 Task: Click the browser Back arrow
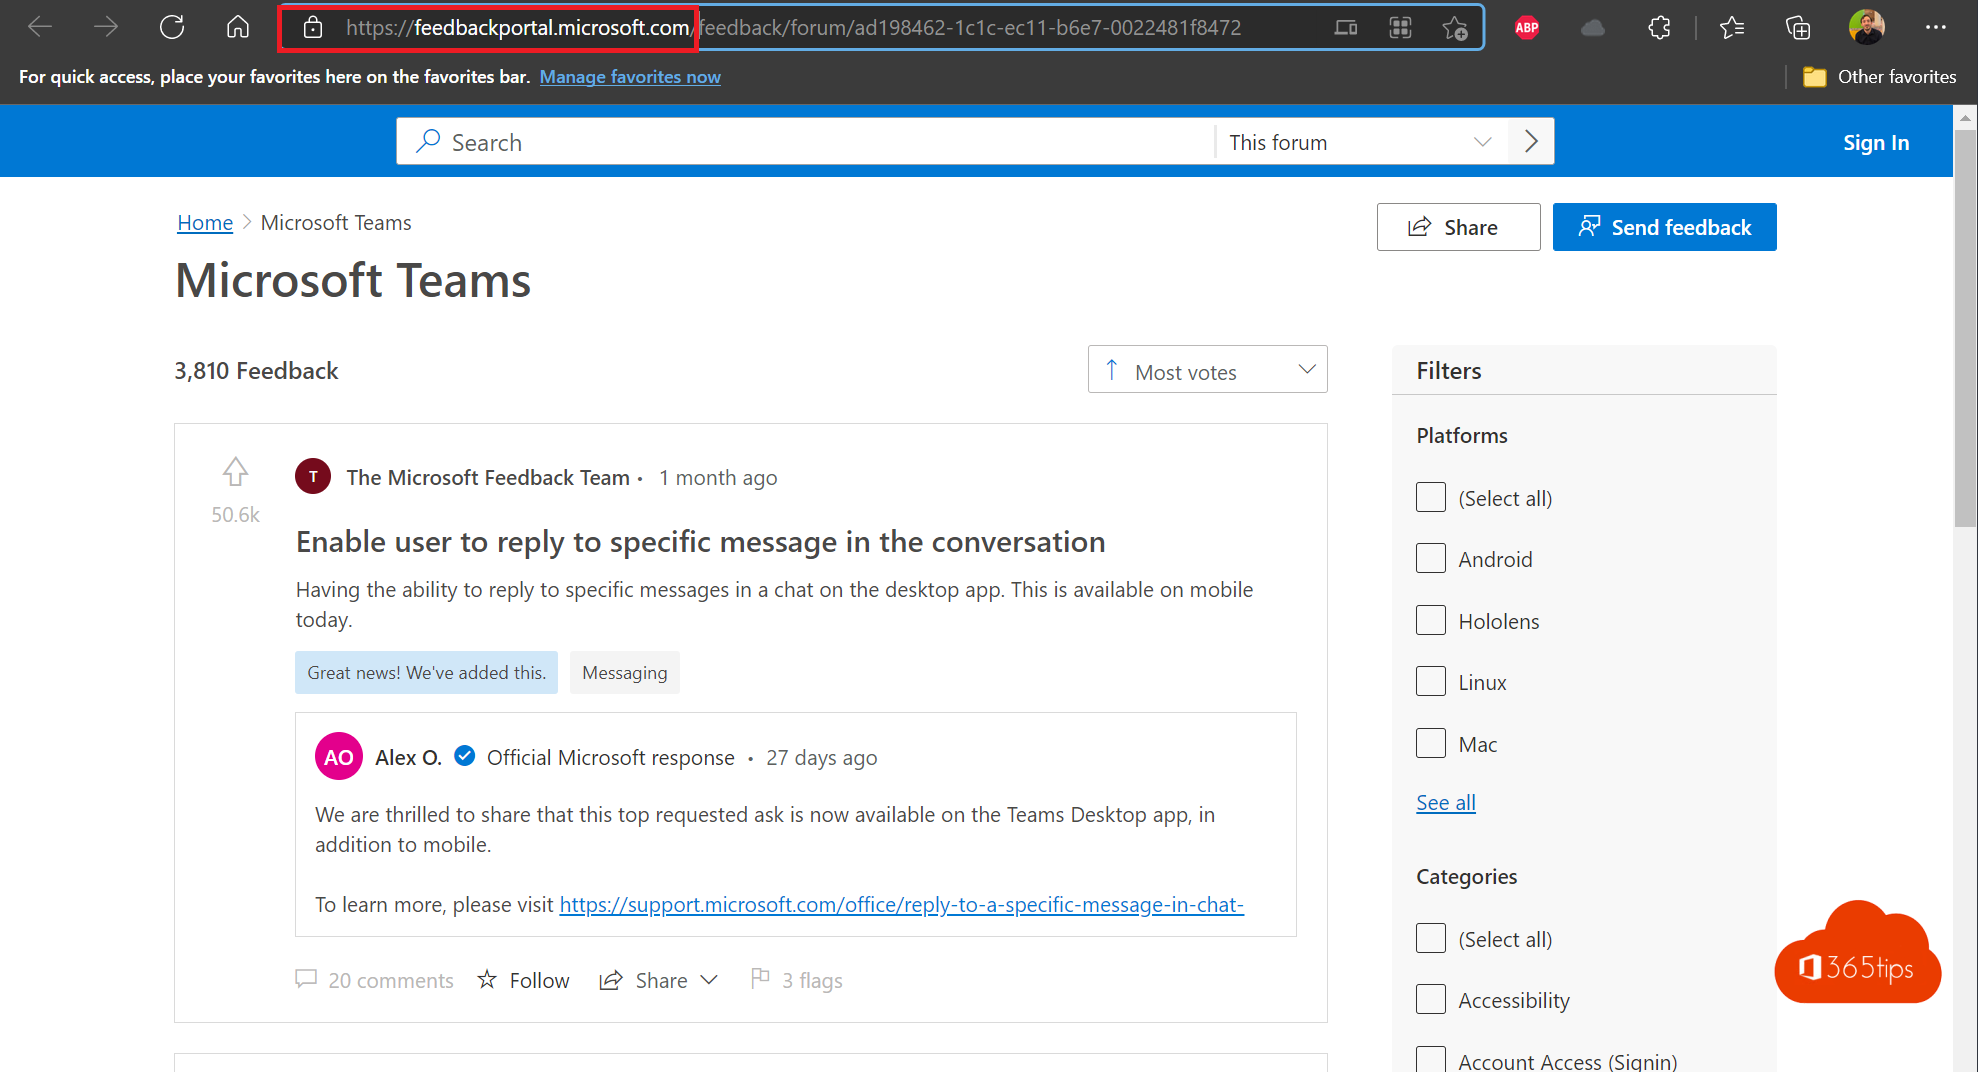(x=40, y=28)
